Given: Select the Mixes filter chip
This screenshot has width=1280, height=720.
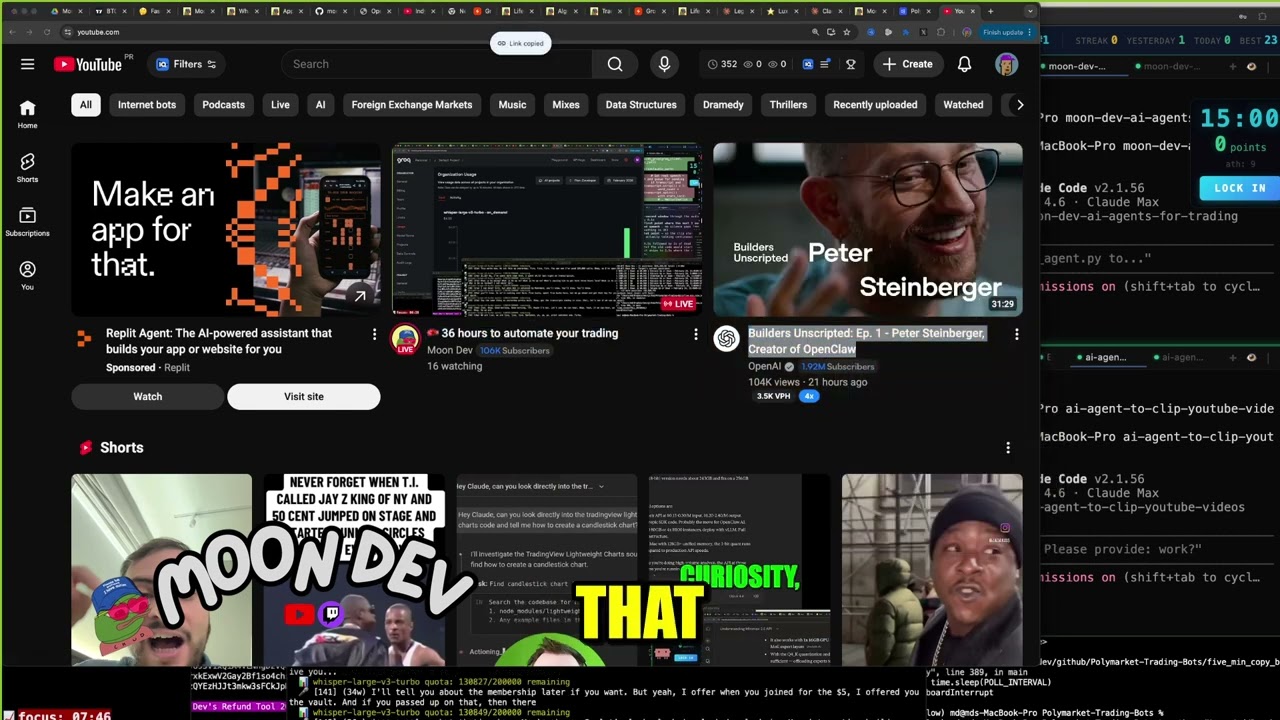Looking at the screenshot, I should click(566, 105).
